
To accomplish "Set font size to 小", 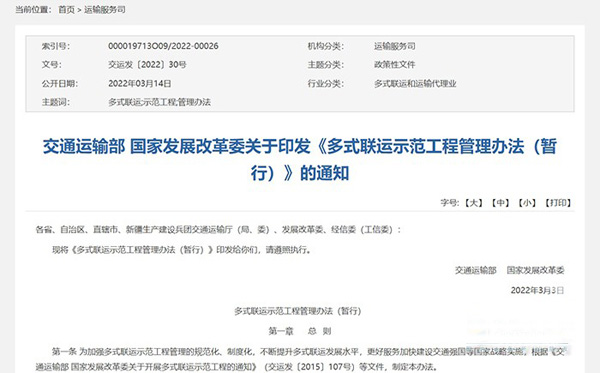I will coord(527,203).
